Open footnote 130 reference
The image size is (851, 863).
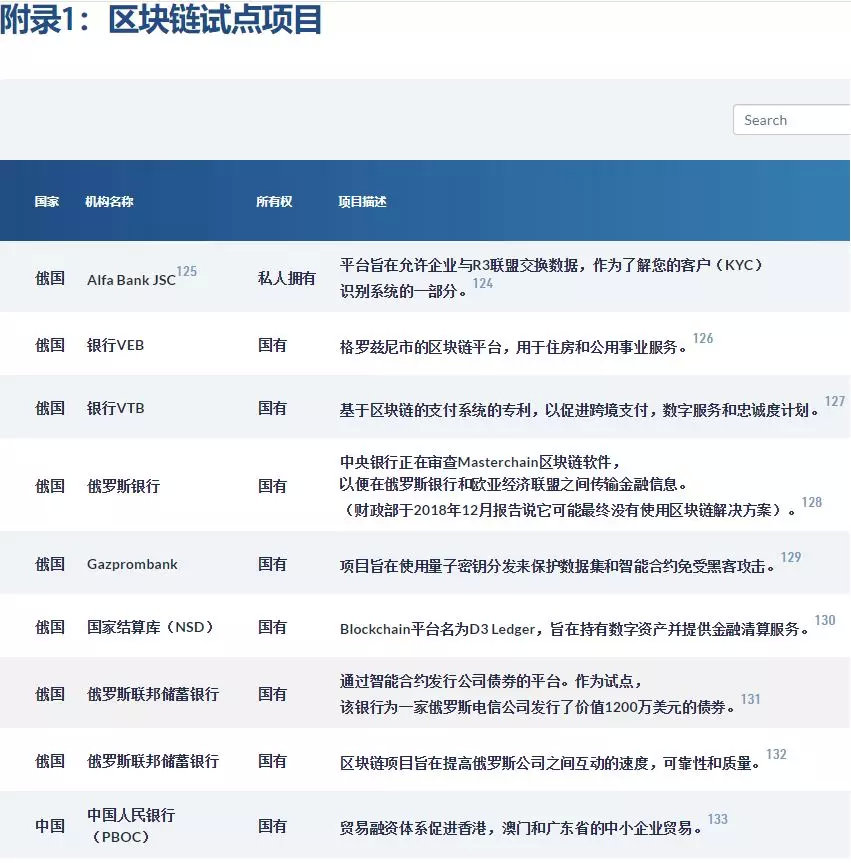point(825,620)
